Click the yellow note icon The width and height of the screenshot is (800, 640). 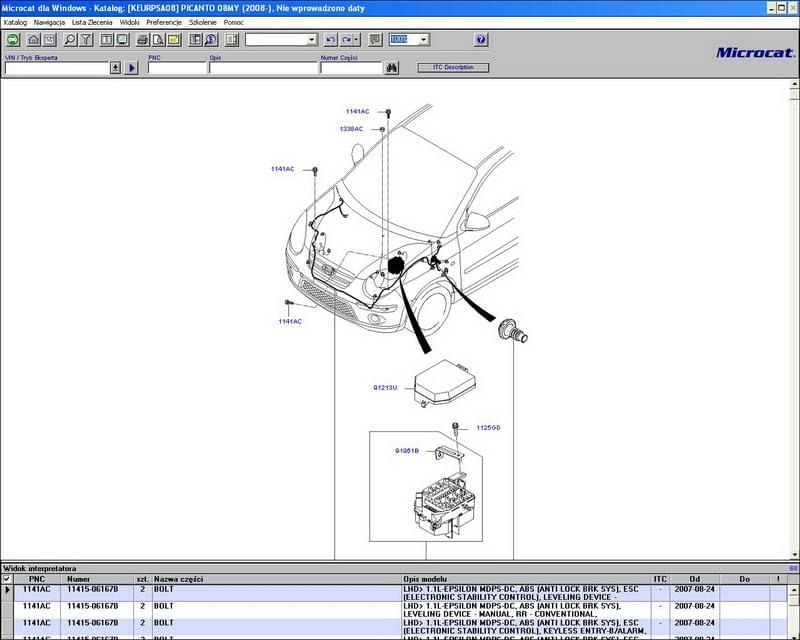[x=174, y=40]
